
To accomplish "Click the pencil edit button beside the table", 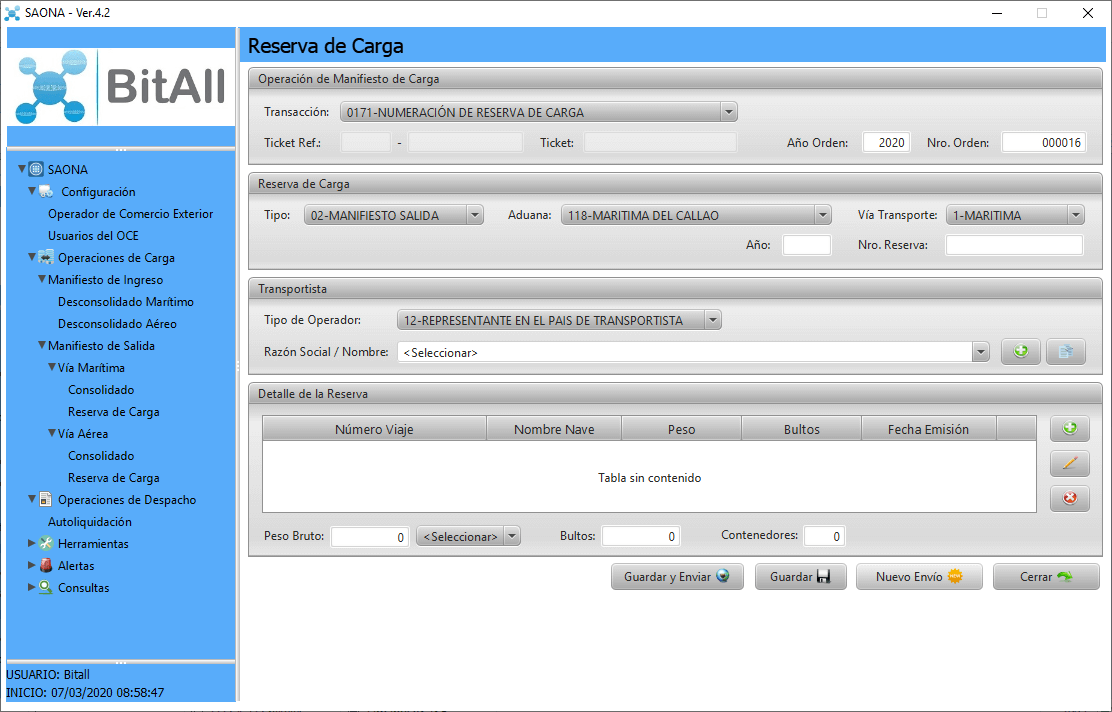I will coord(1069,463).
